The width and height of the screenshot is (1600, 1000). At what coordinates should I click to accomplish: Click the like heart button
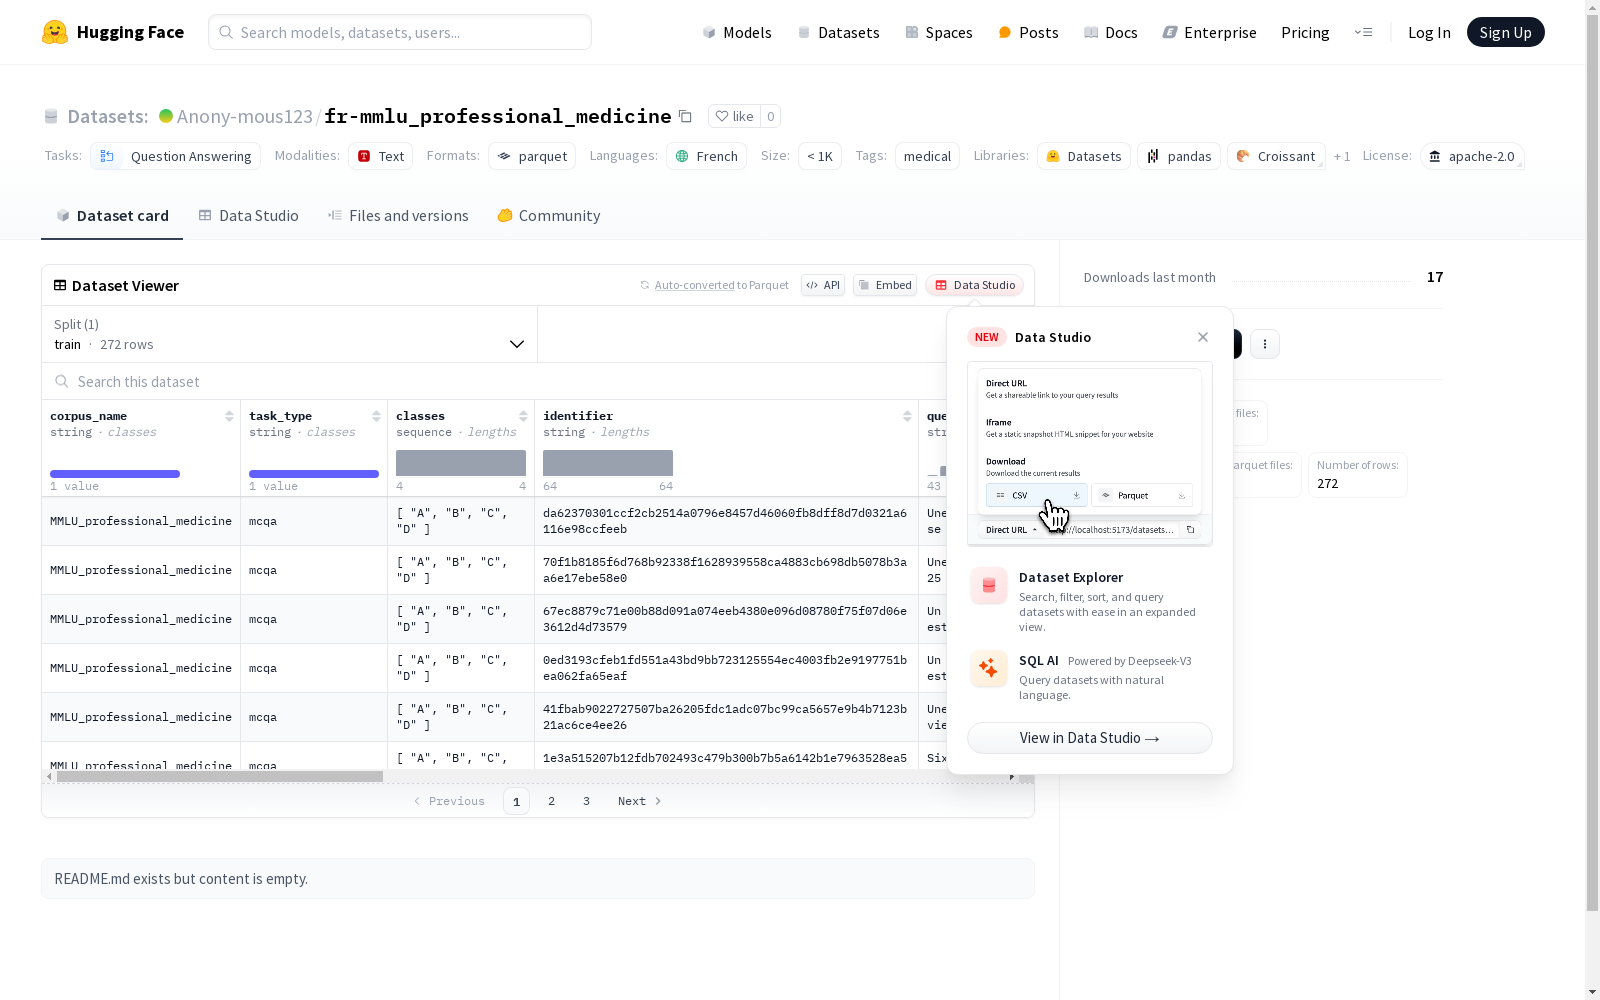pos(734,116)
